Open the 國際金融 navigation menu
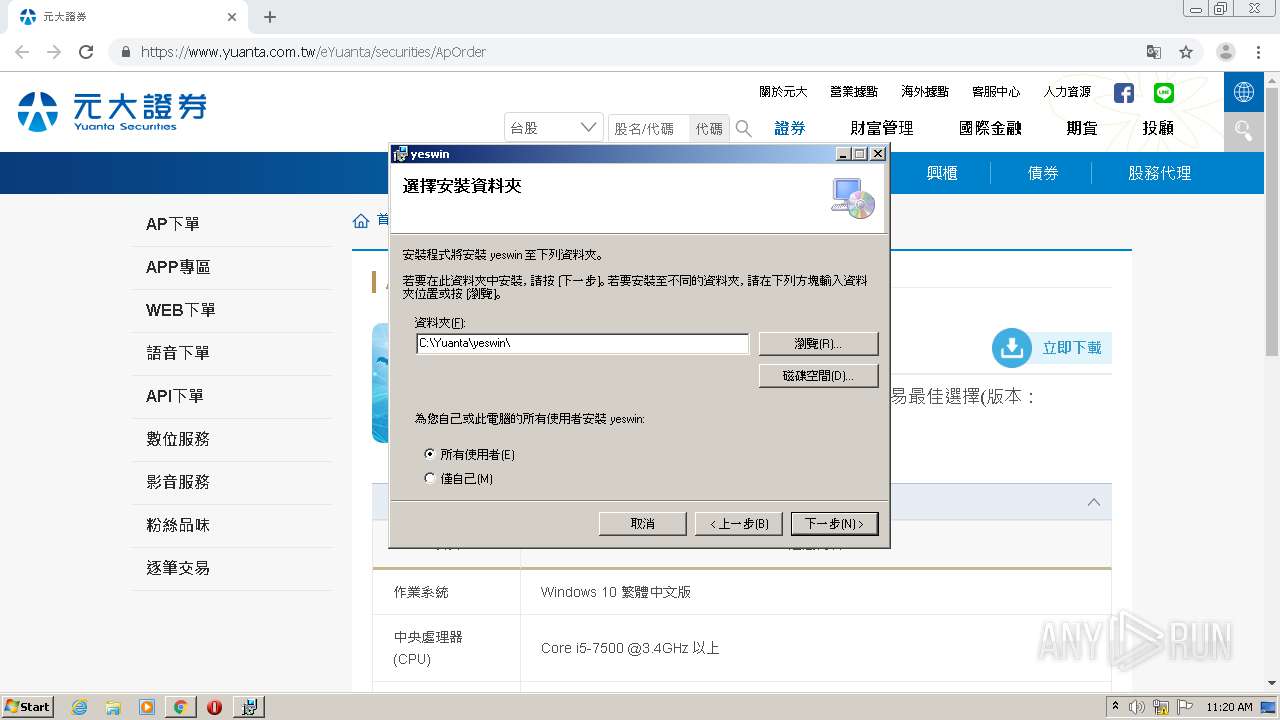Viewport: 1280px width, 720px height. tap(990, 128)
